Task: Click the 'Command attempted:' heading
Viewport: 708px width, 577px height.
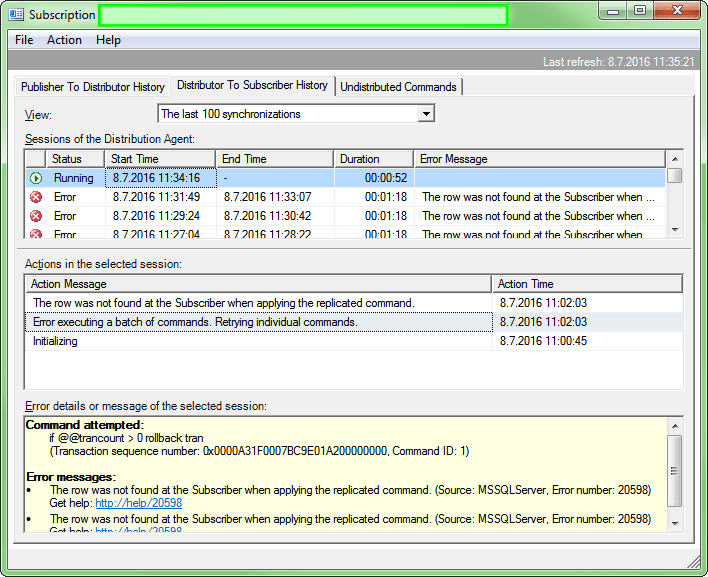Action: [x=85, y=425]
